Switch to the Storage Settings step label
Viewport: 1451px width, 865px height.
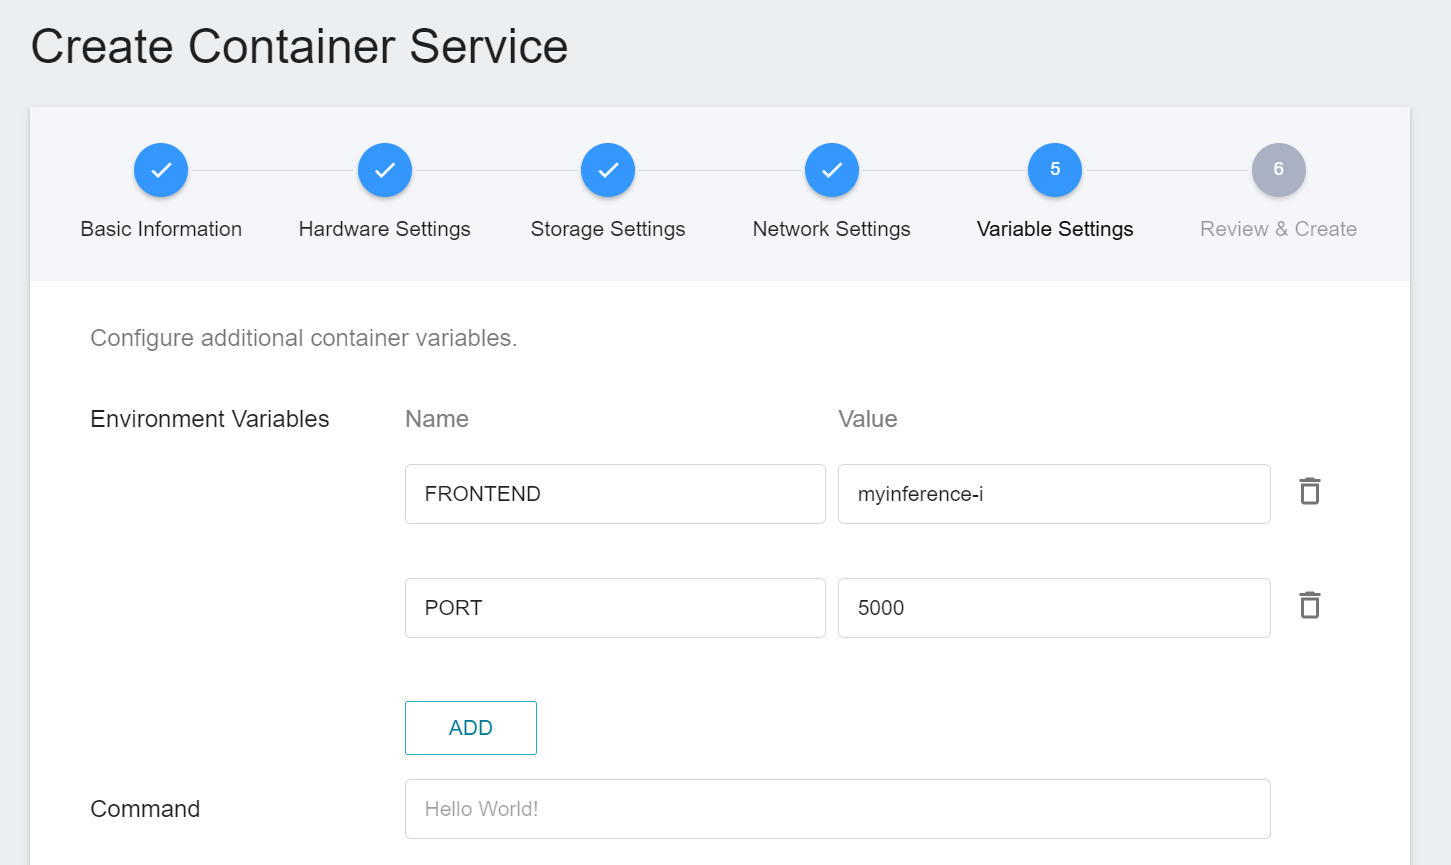(x=608, y=229)
